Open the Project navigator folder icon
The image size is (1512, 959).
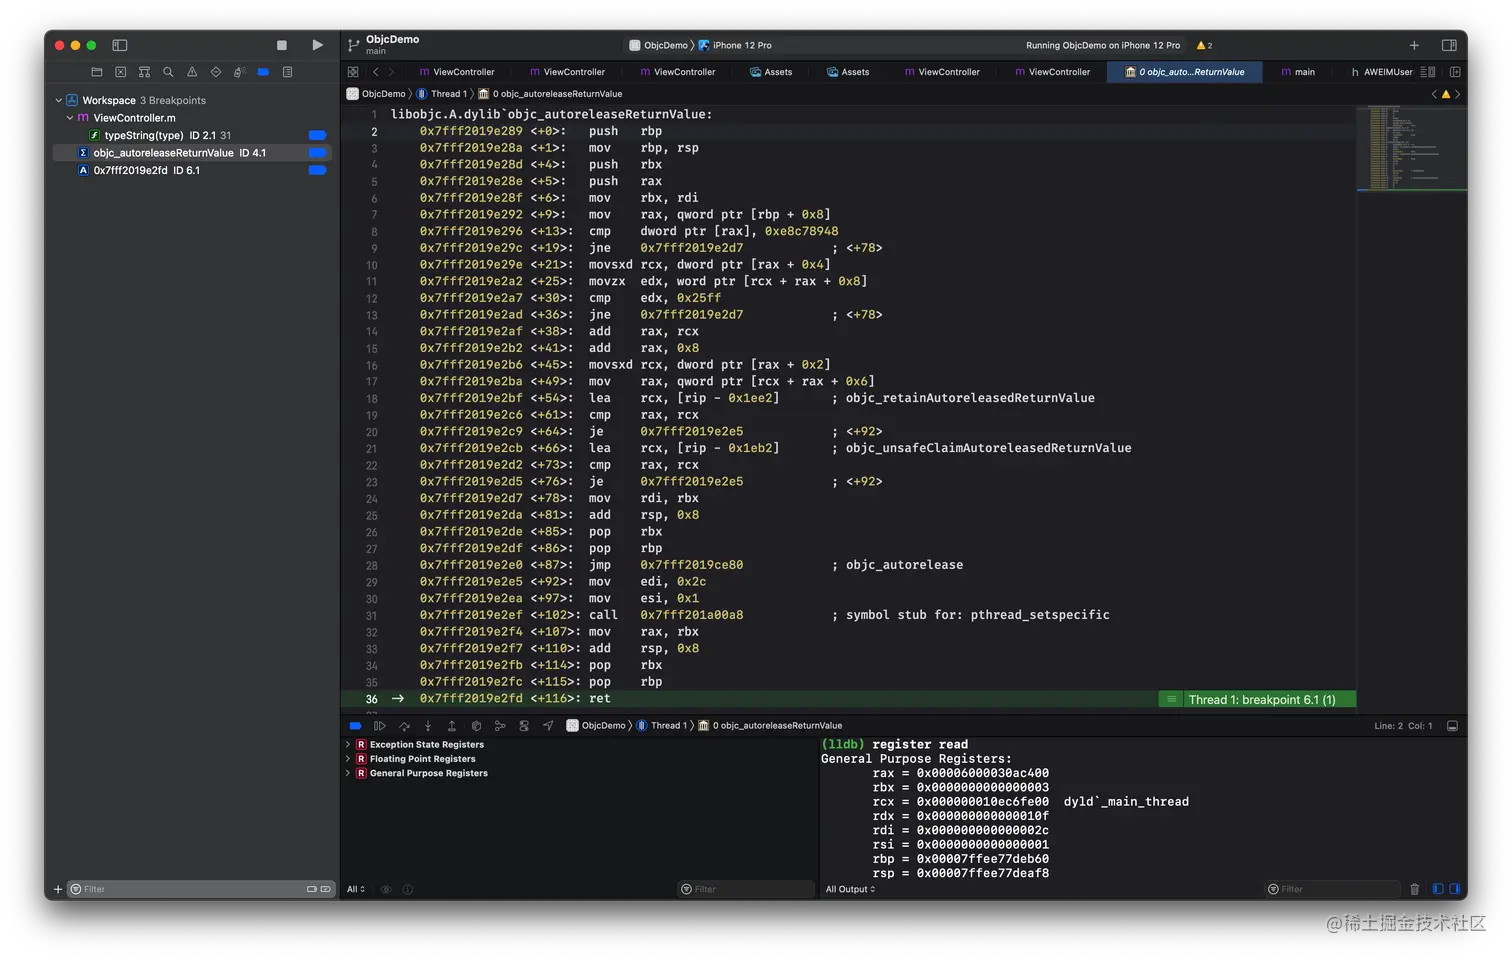coord(97,72)
